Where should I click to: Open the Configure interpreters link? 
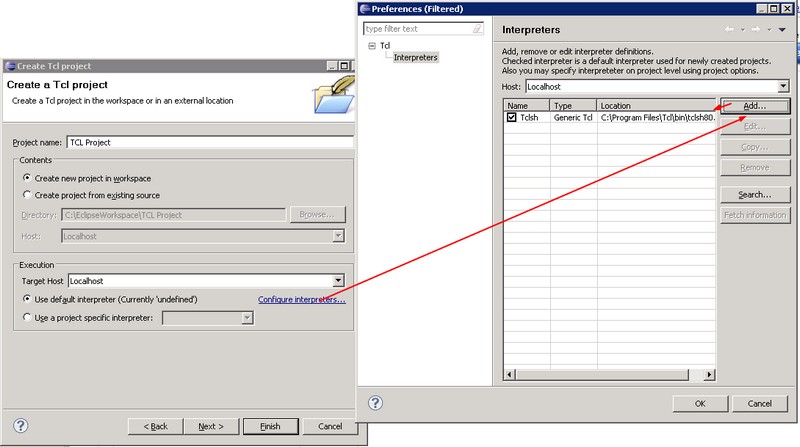click(301, 300)
